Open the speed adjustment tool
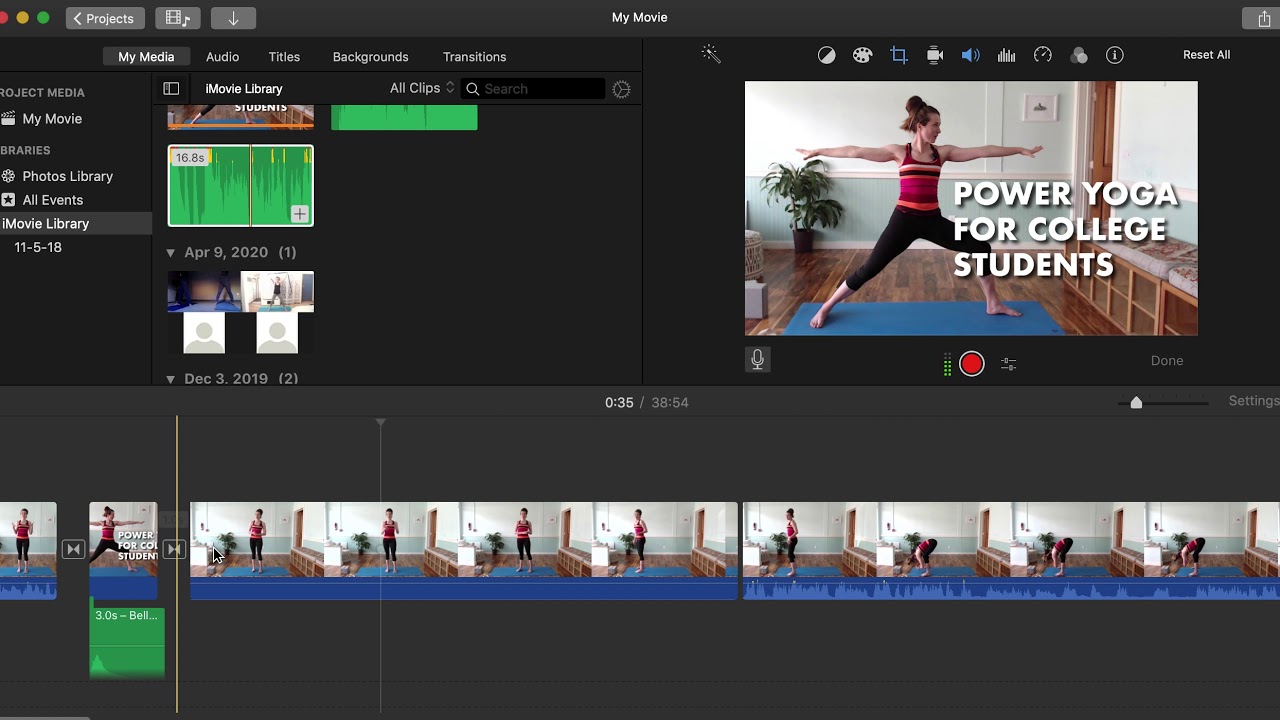This screenshot has height=720, width=1280. point(1042,56)
